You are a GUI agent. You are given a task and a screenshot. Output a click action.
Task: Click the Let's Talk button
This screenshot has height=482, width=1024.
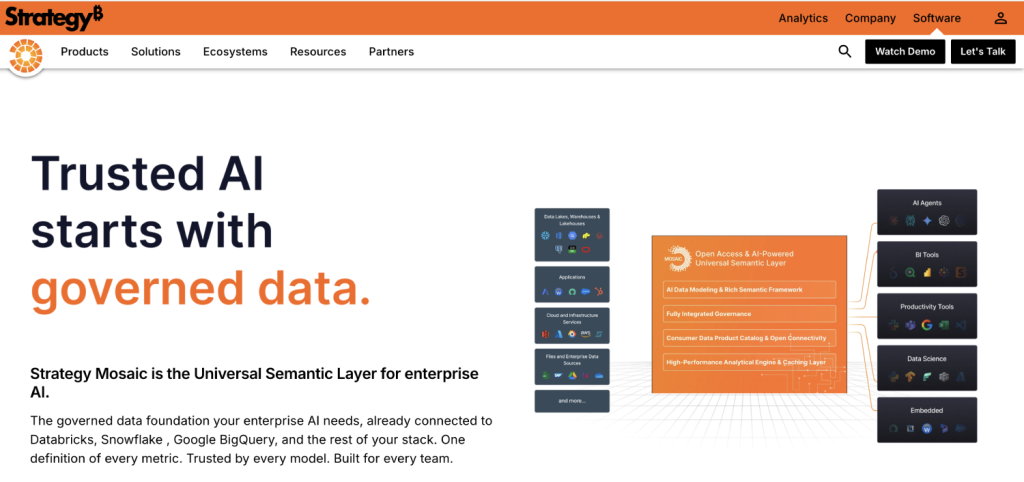click(983, 52)
